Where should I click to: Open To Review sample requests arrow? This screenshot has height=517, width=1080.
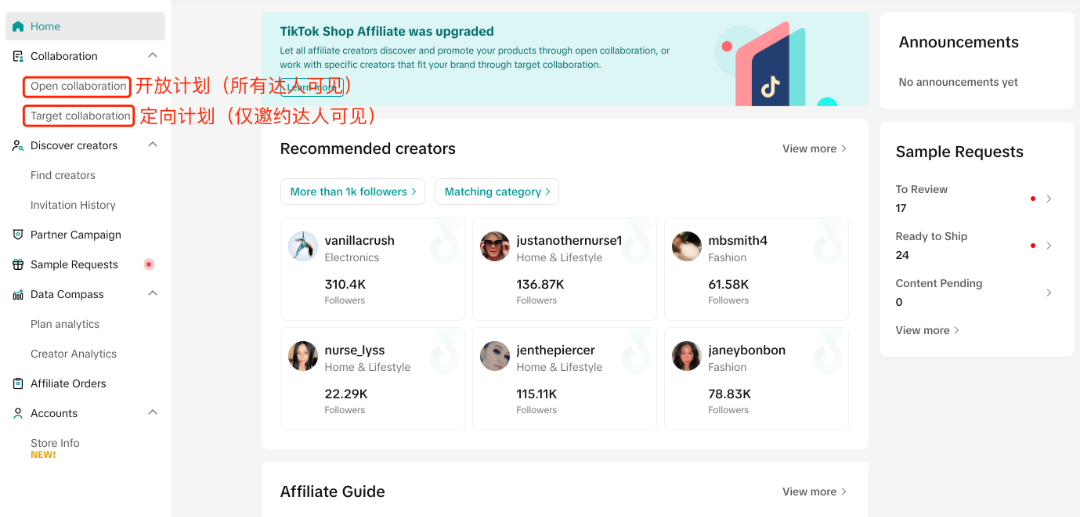tap(1049, 198)
